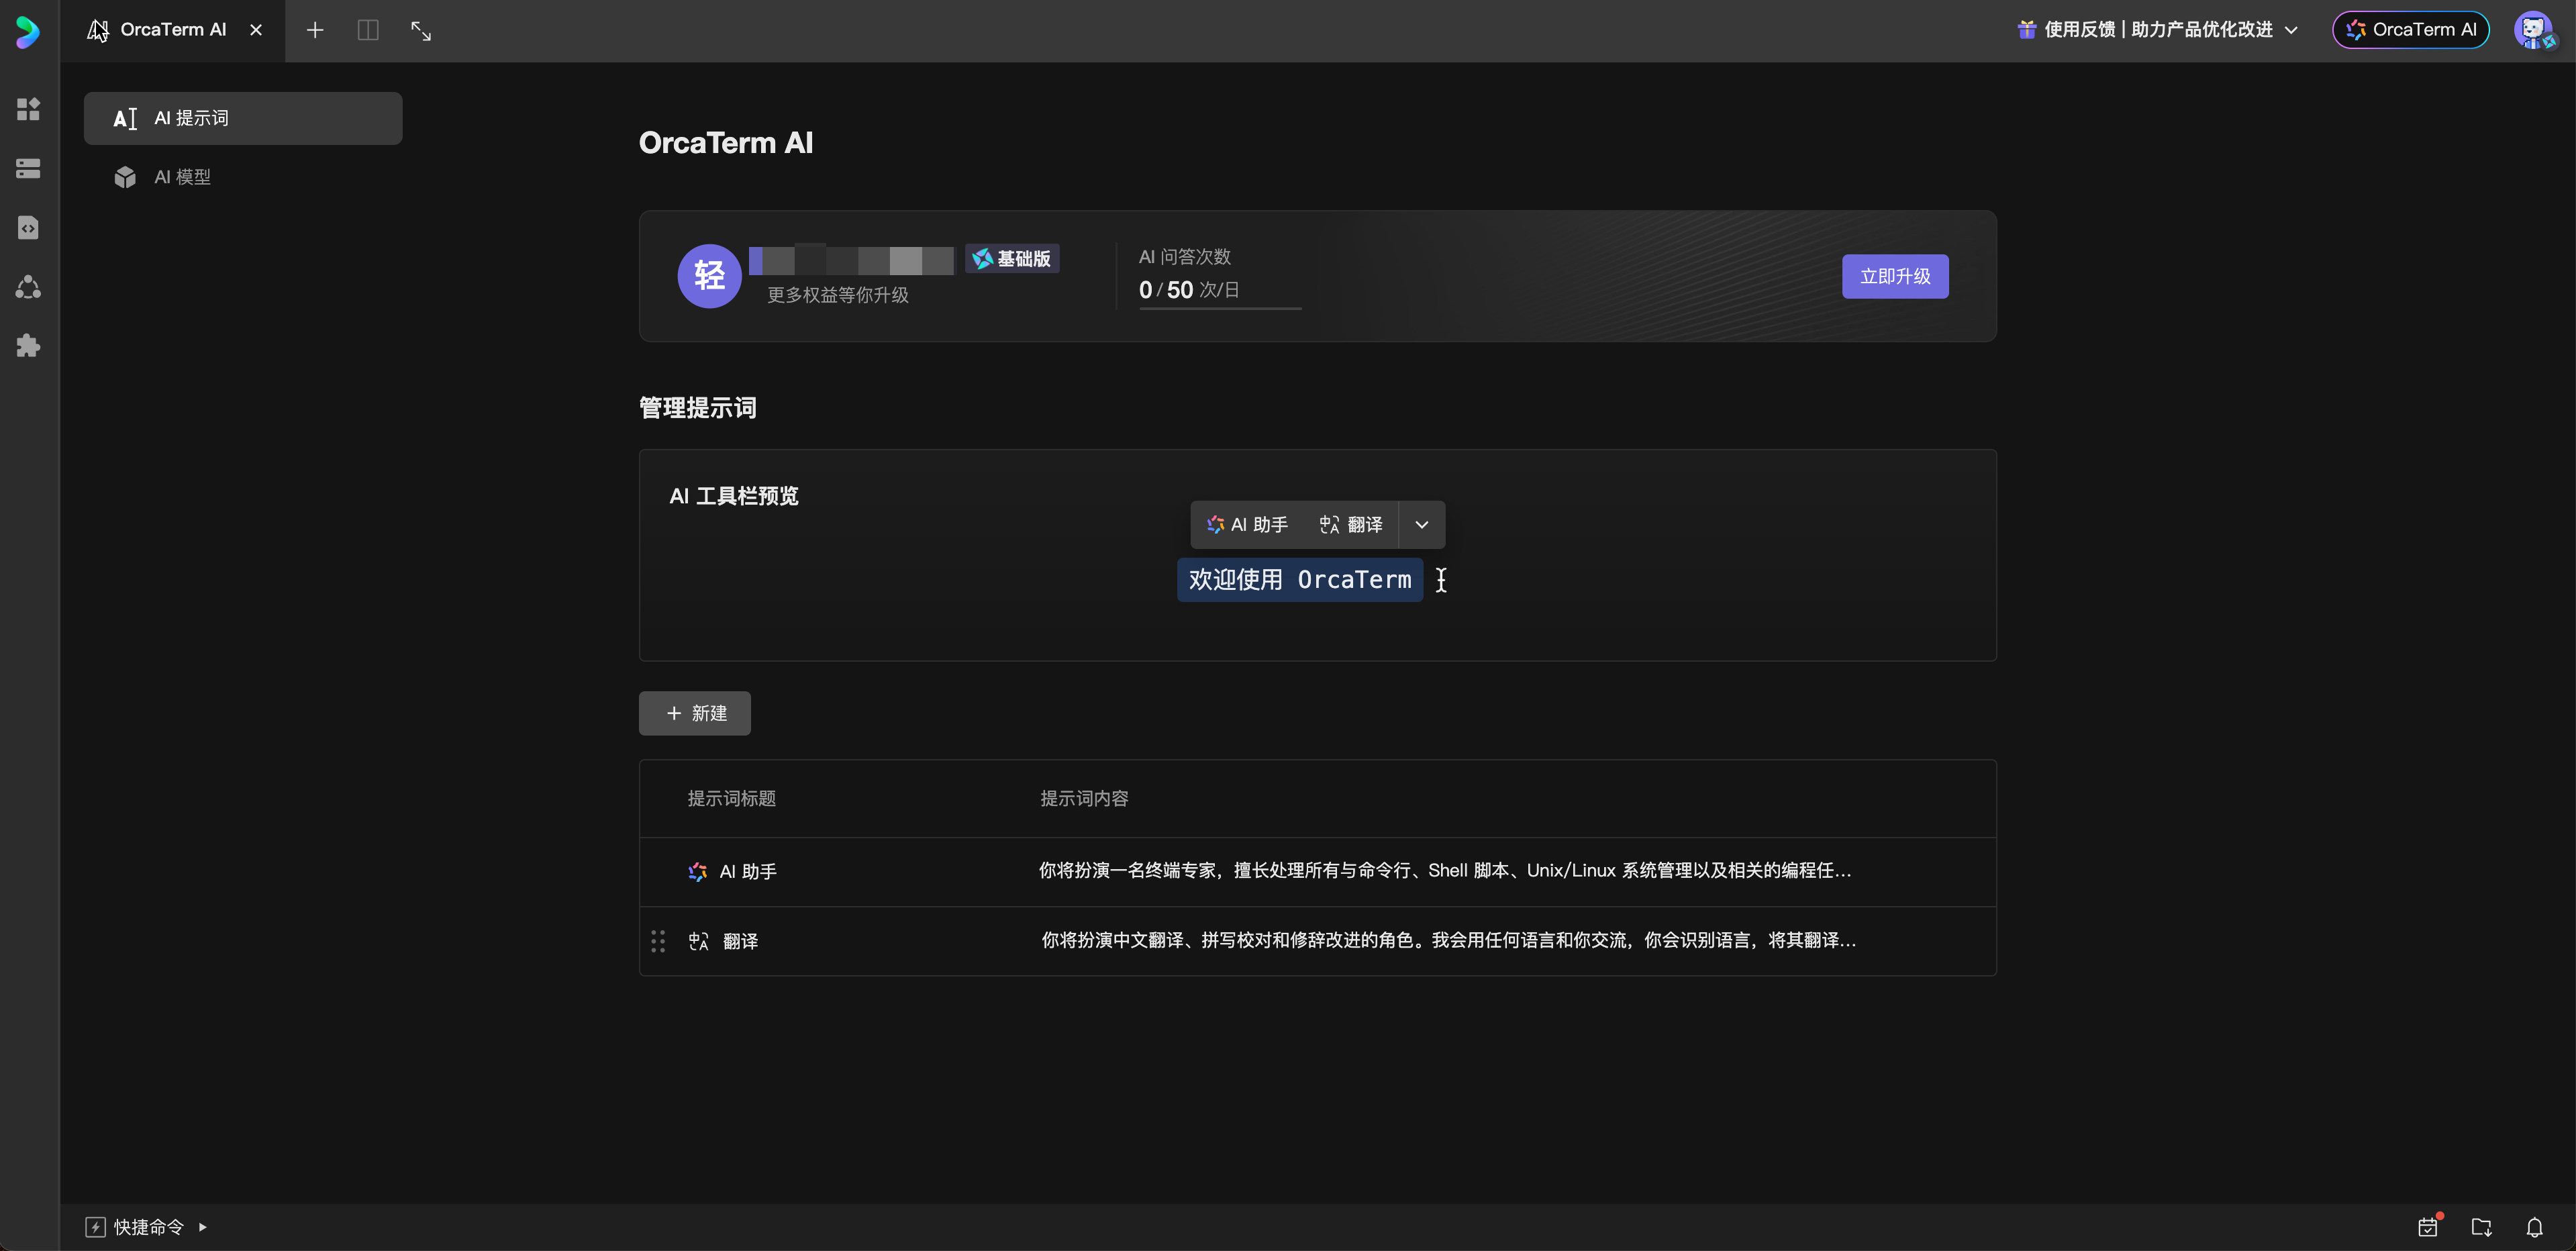This screenshot has height=1251, width=2576.
Task: Select the AI 模型 menu item
Action: pos(182,177)
